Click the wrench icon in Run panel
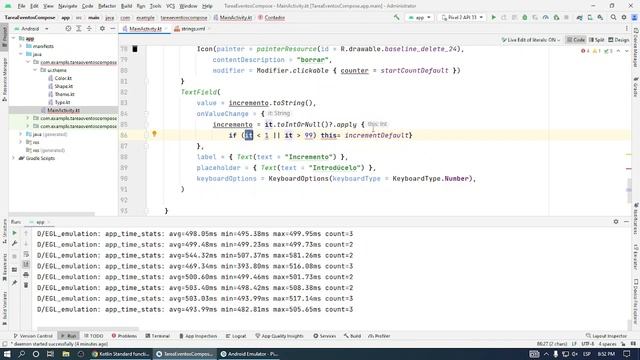 pyautogui.click(x=14, y=243)
